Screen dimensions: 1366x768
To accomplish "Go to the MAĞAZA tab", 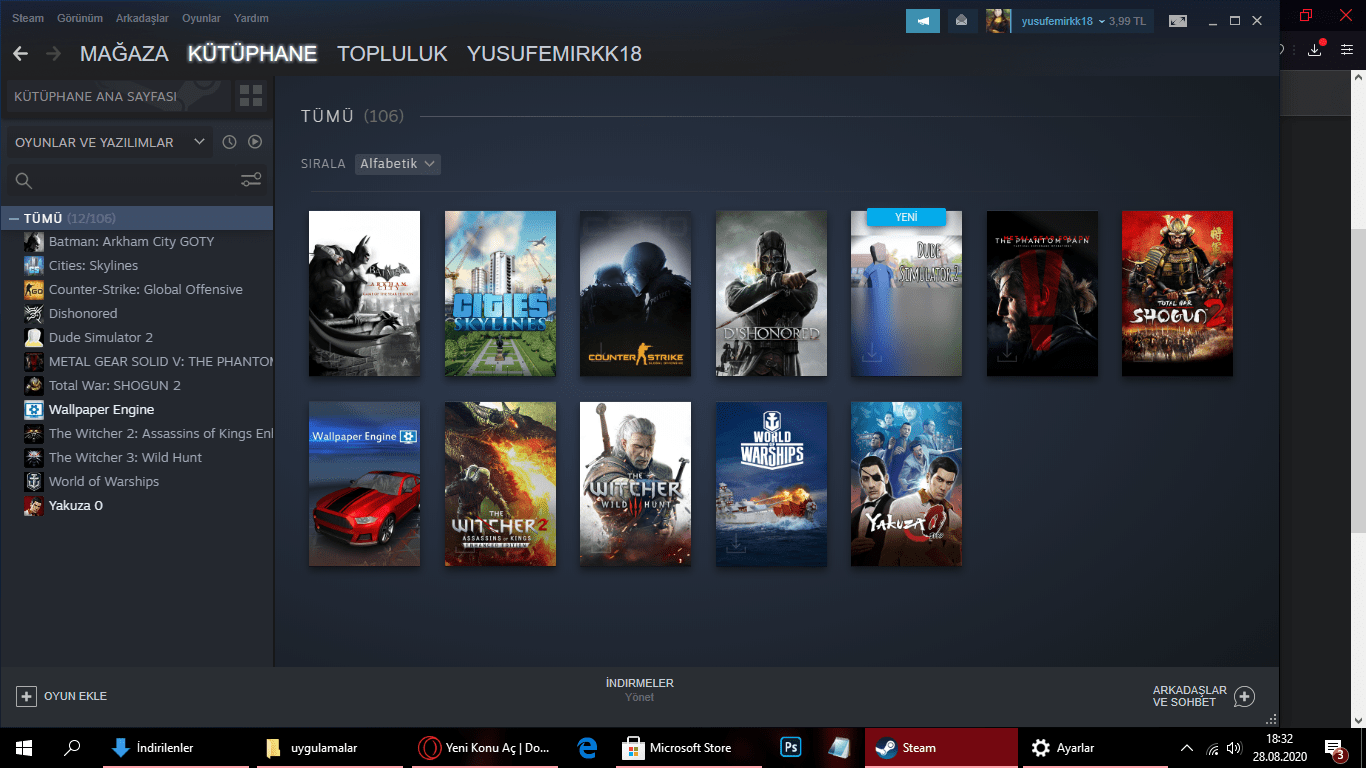I will (x=124, y=54).
